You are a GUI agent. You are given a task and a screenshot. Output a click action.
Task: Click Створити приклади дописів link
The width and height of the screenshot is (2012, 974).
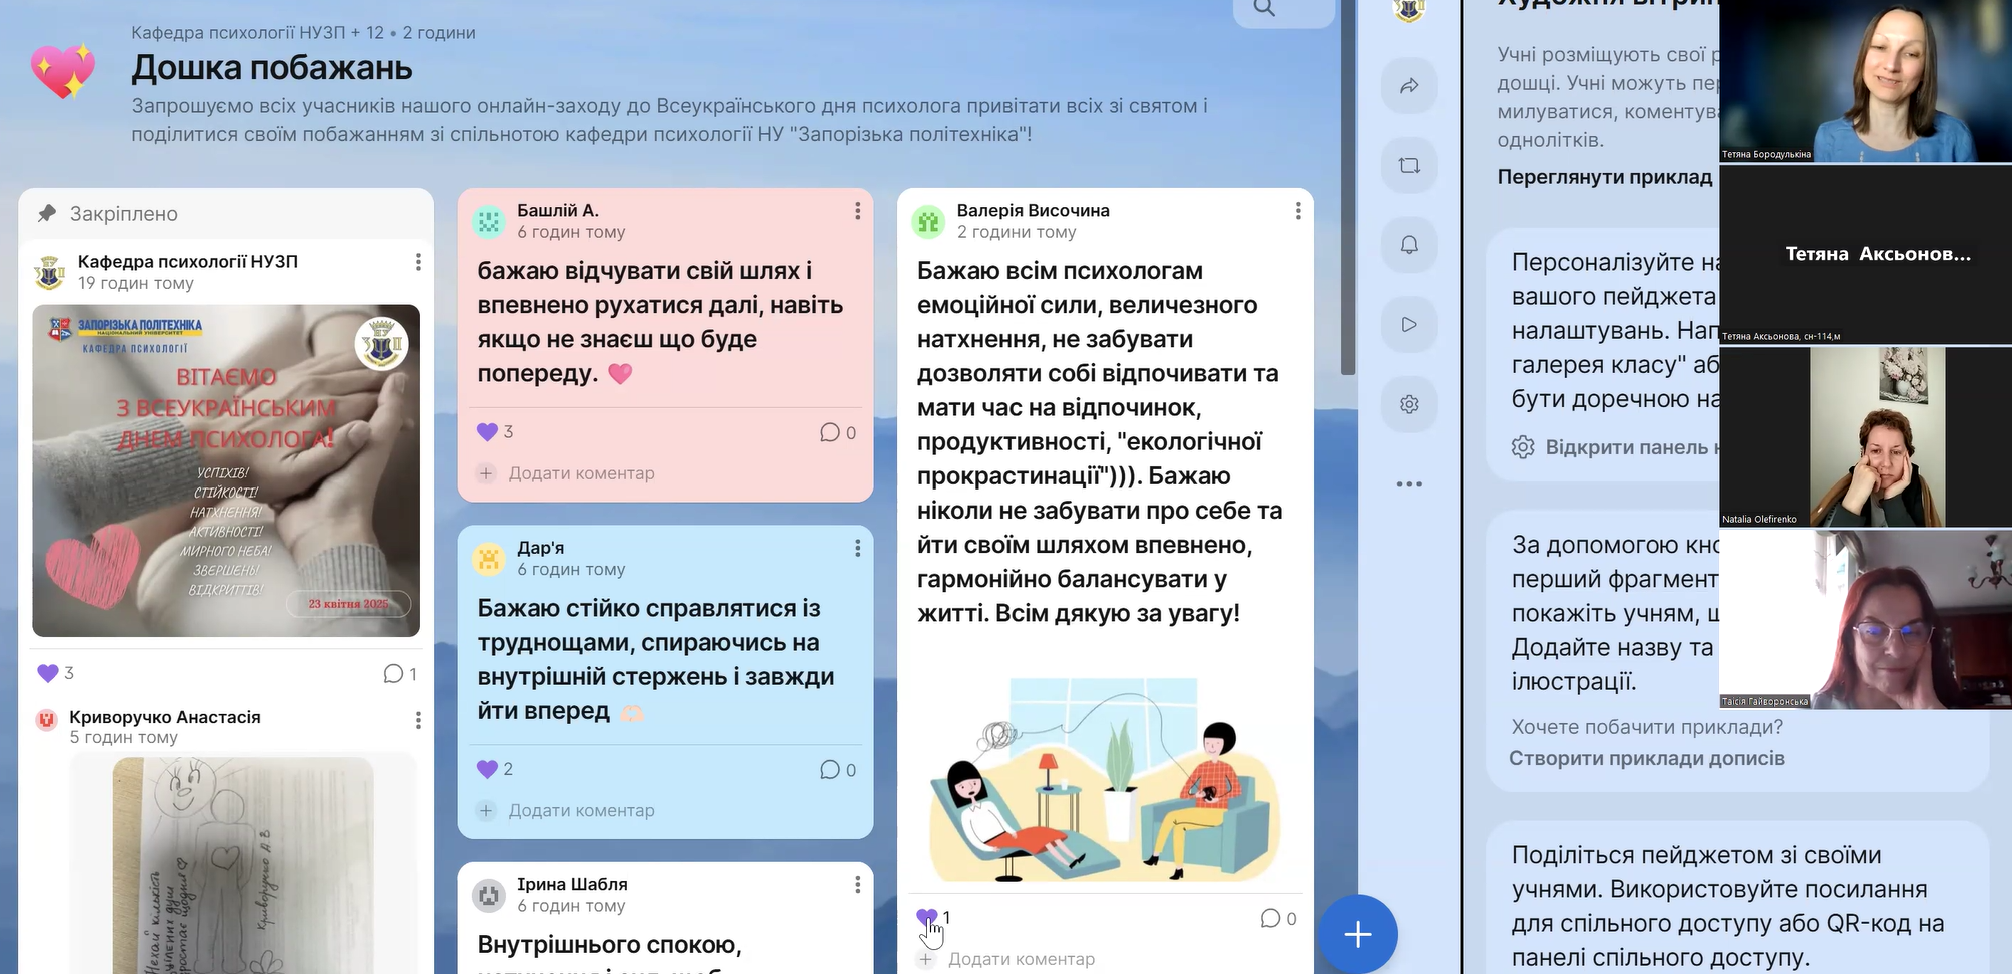tap(1646, 758)
